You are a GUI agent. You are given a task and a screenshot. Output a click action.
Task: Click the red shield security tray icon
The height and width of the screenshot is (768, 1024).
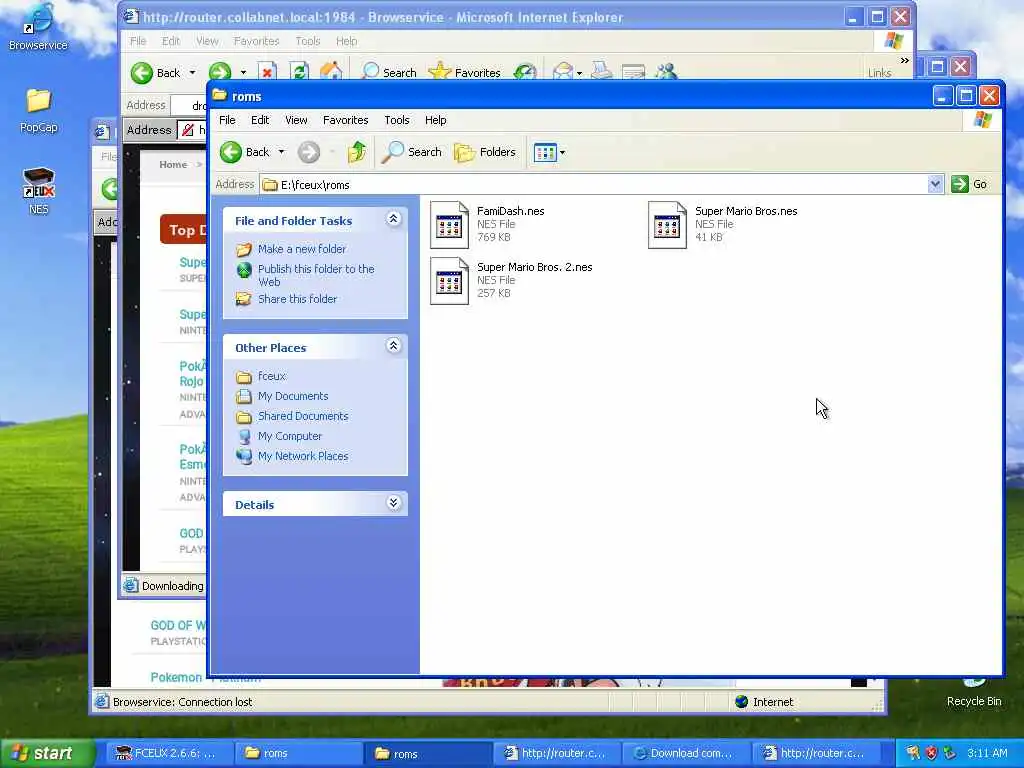pos(932,753)
